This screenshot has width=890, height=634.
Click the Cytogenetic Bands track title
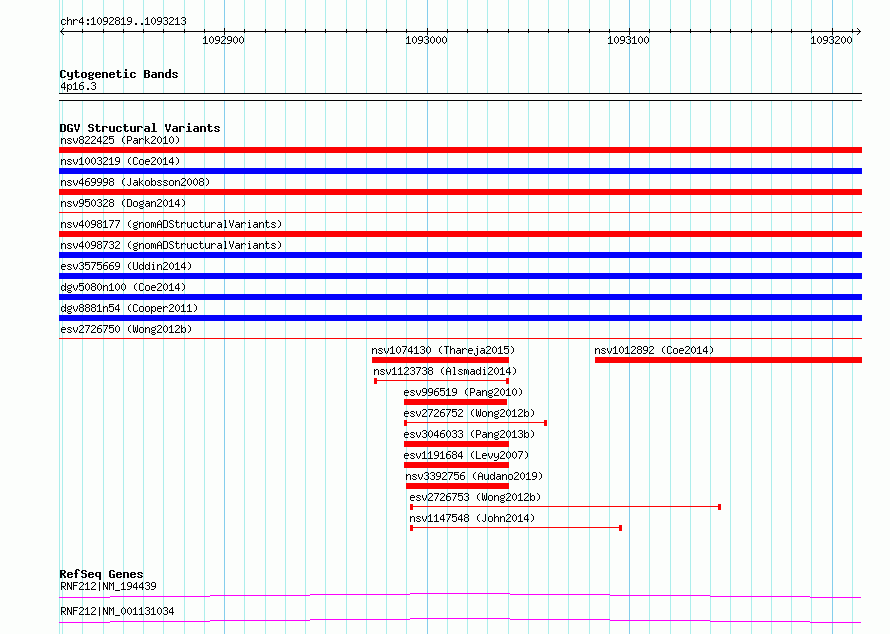(x=119, y=74)
